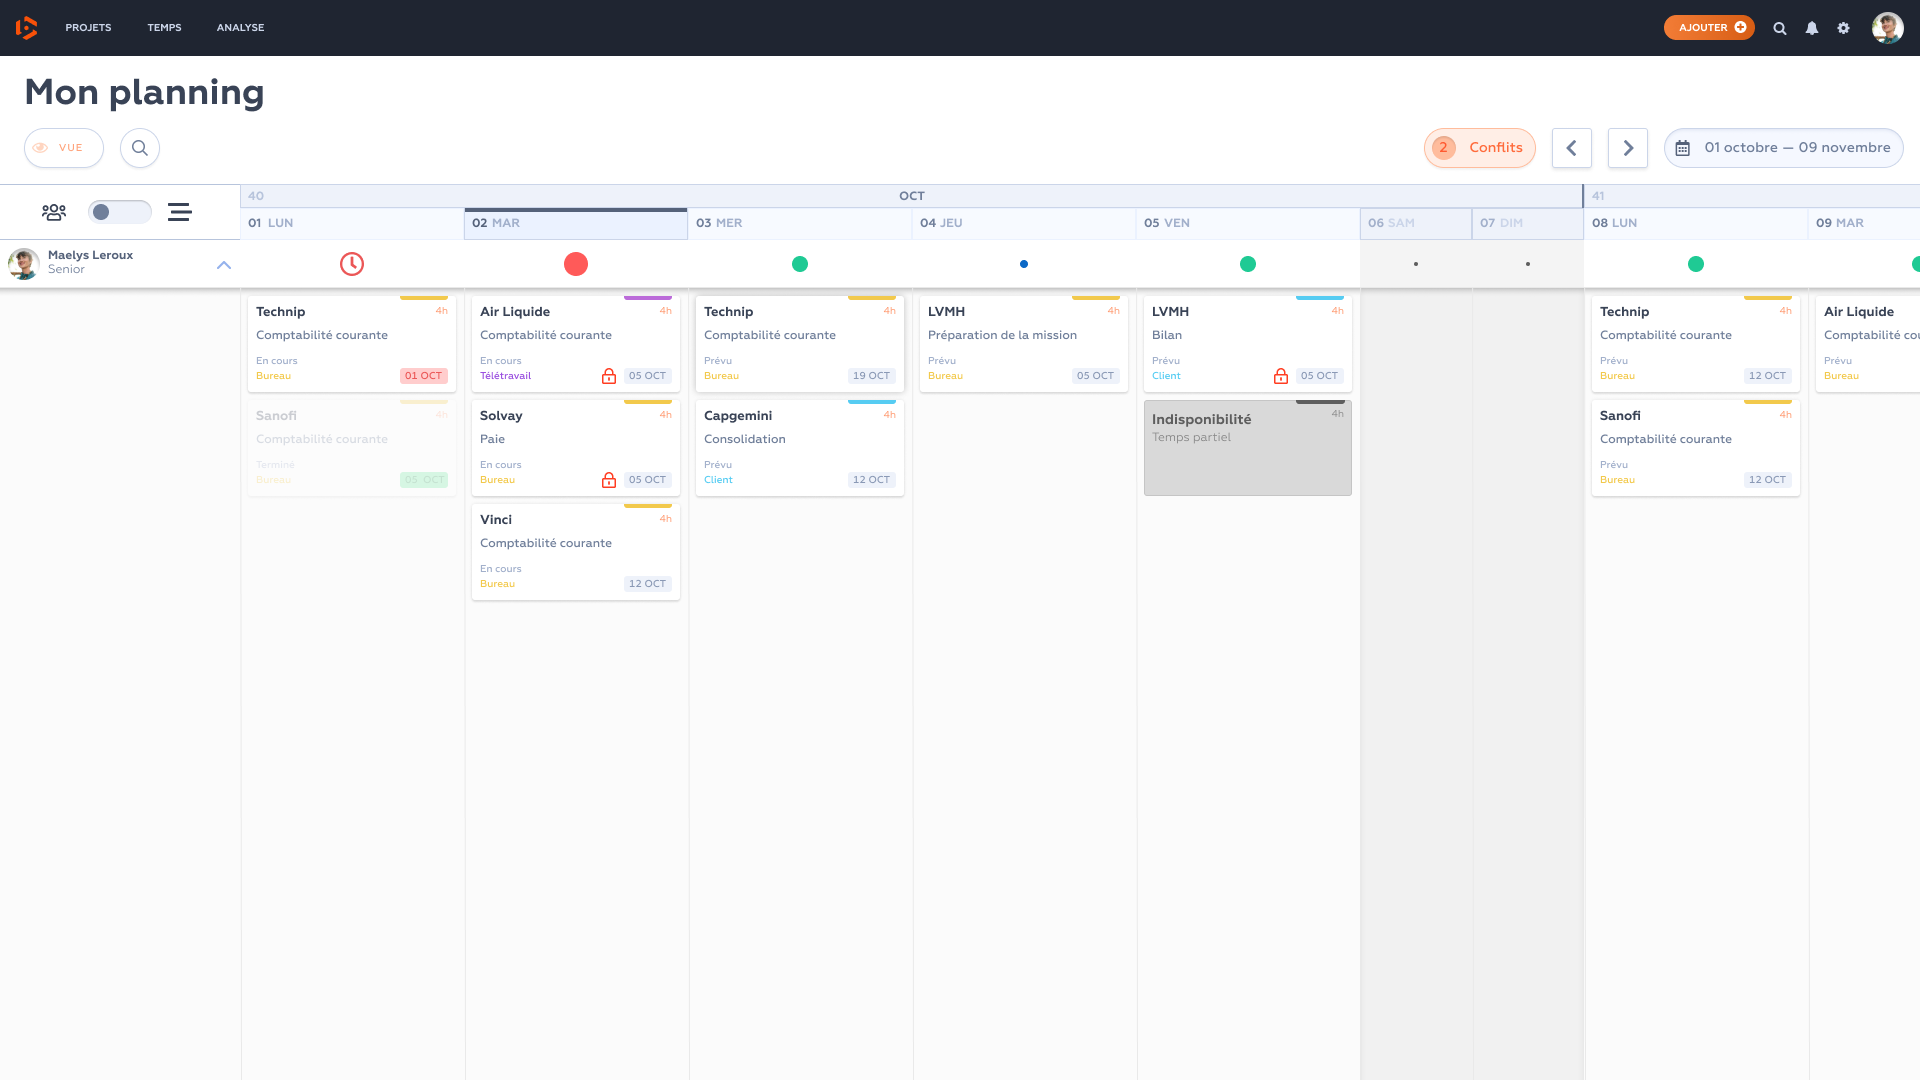This screenshot has width=1920, height=1080.
Task: Select the 03 MER day header
Action: [800, 223]
